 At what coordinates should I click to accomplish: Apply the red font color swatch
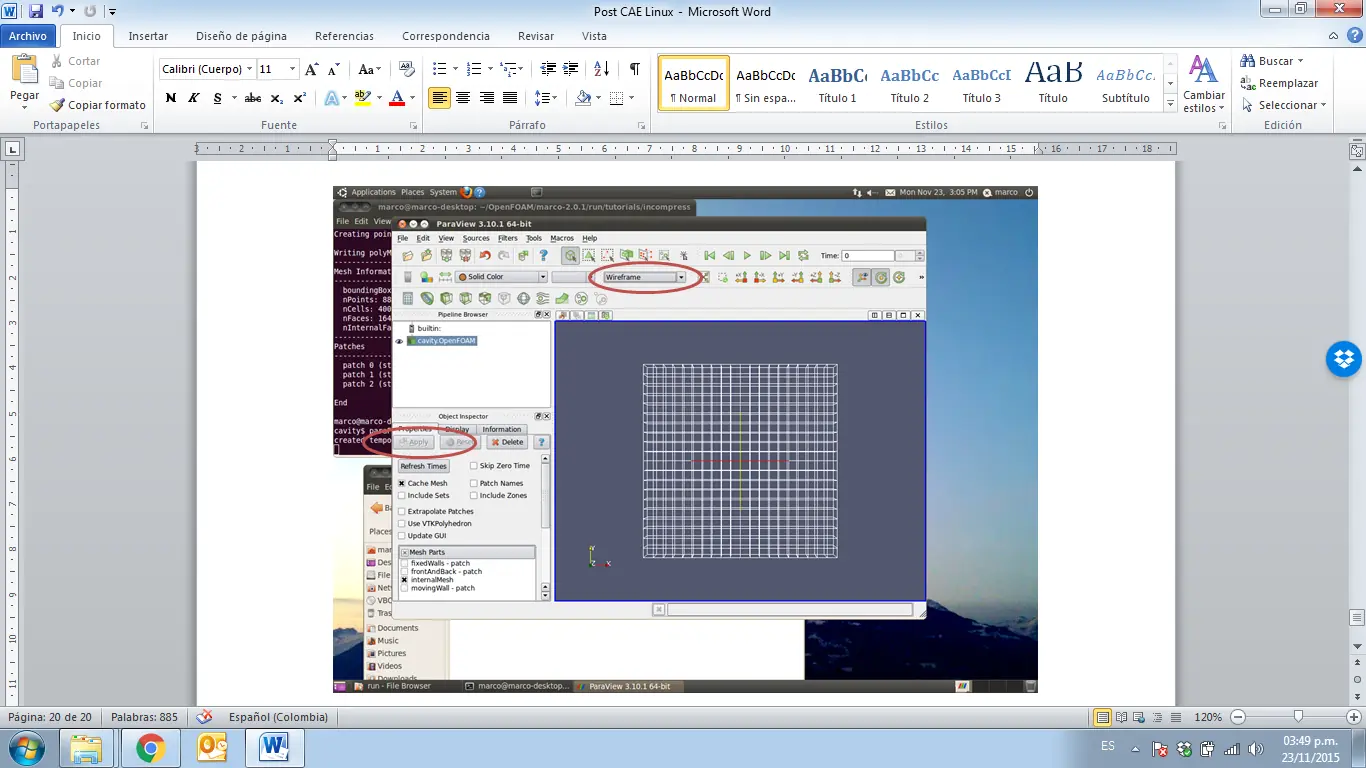click(397, 98)
